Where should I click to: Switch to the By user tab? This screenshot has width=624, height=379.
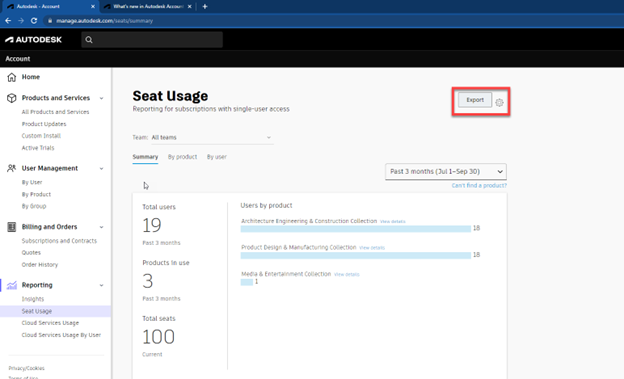point(216,157)
